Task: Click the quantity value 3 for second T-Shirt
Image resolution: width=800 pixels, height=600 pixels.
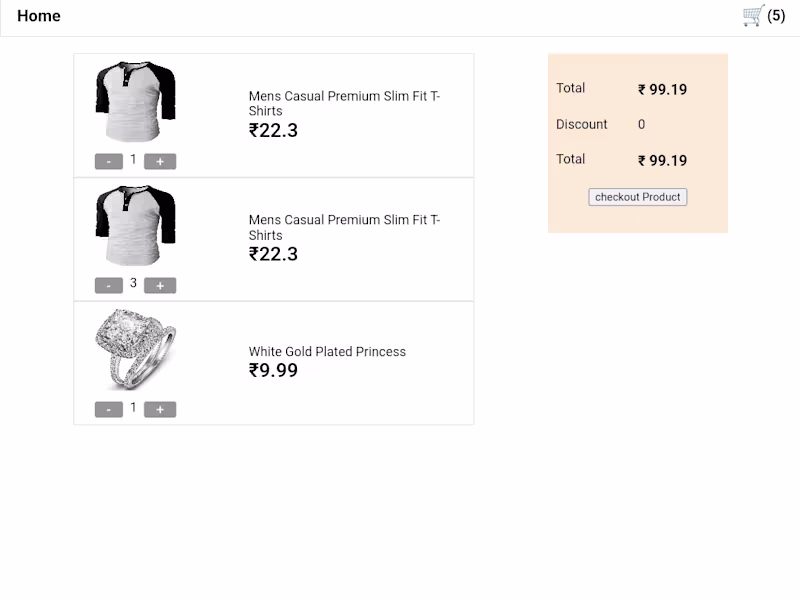Action: coord(134,284)
